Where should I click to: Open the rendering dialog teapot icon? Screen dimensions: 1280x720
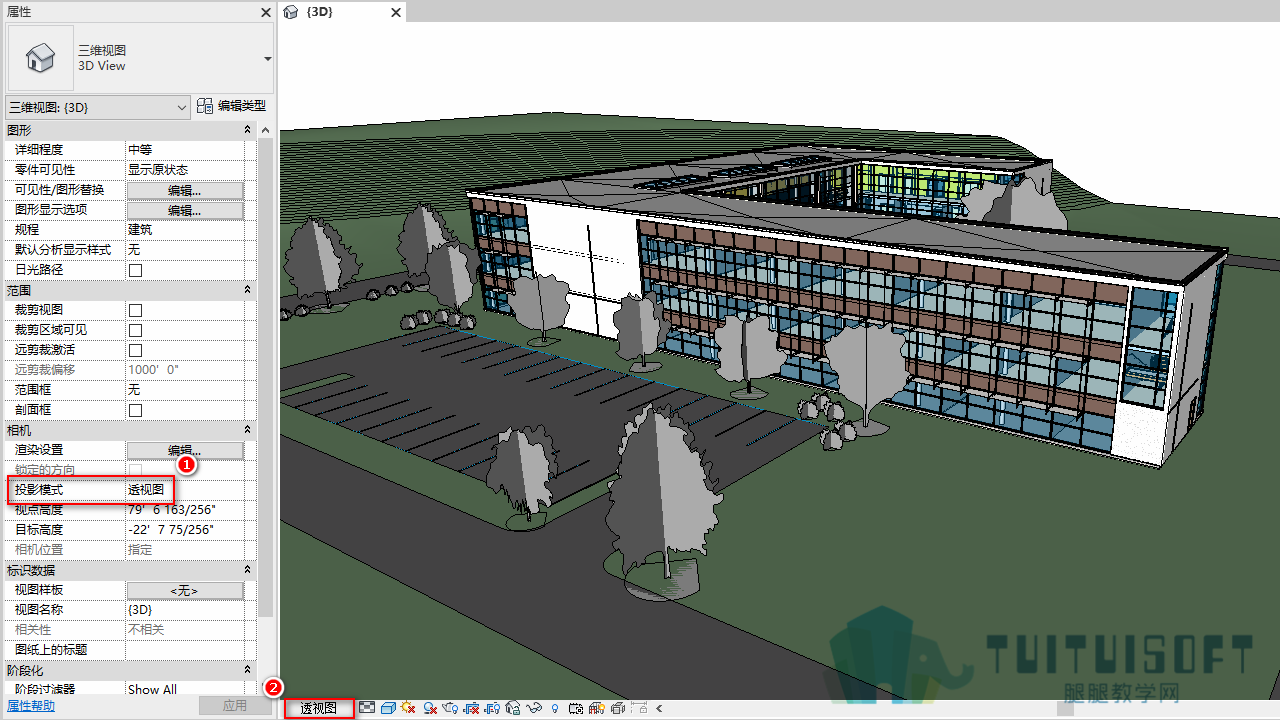[450, 708]
